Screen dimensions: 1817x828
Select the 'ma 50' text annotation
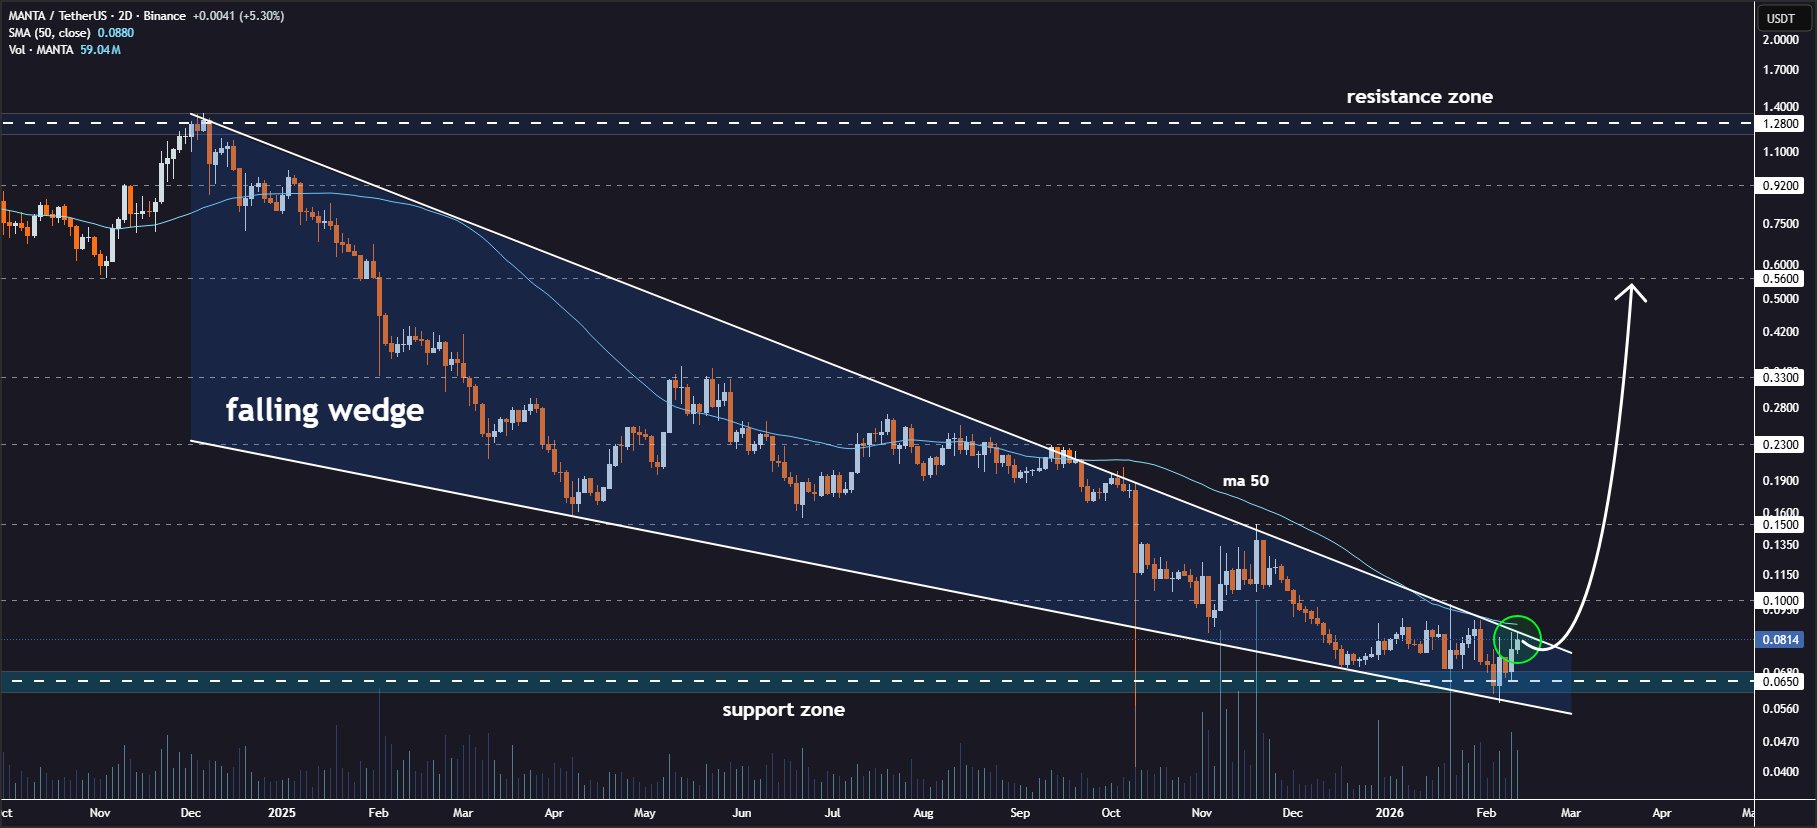point(1245,481)
